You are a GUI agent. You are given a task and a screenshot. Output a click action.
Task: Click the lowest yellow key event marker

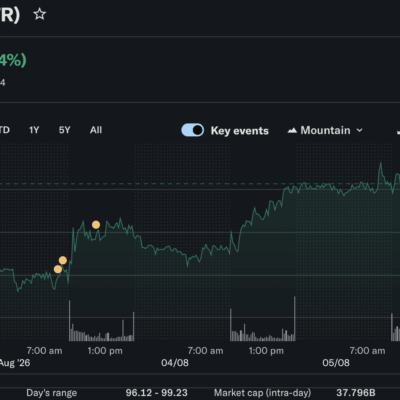point(58,269)
